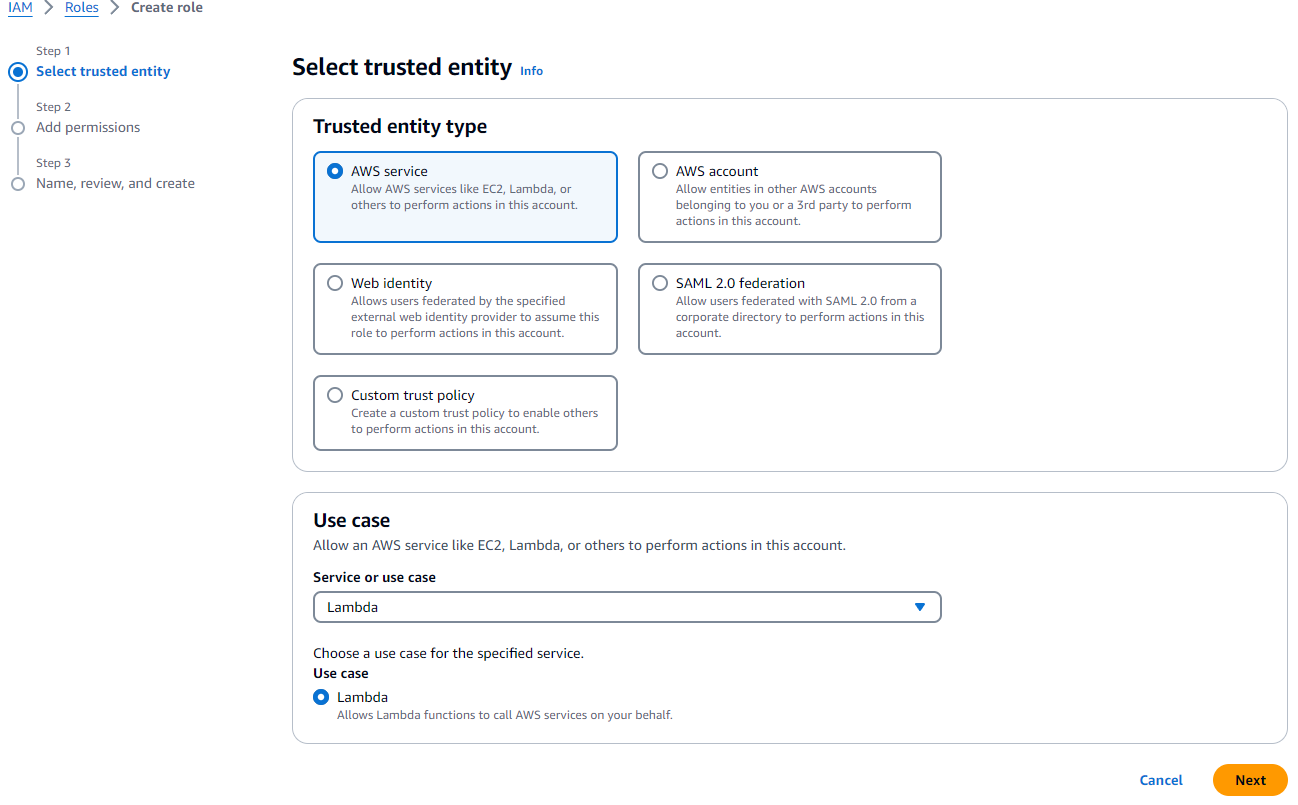The image size is (1298, 805).
Task: Click the Step 1 active step indicator circle
Action: coord(17,72)
